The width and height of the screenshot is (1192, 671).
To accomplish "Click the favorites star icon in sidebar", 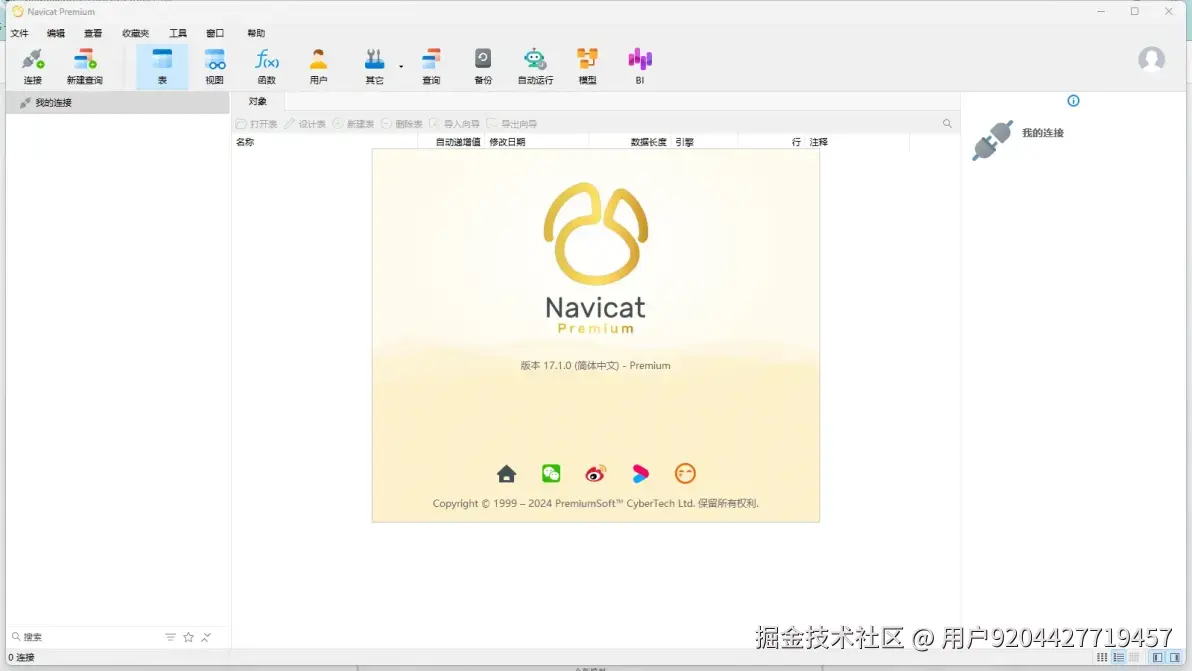I will [189, 638].
